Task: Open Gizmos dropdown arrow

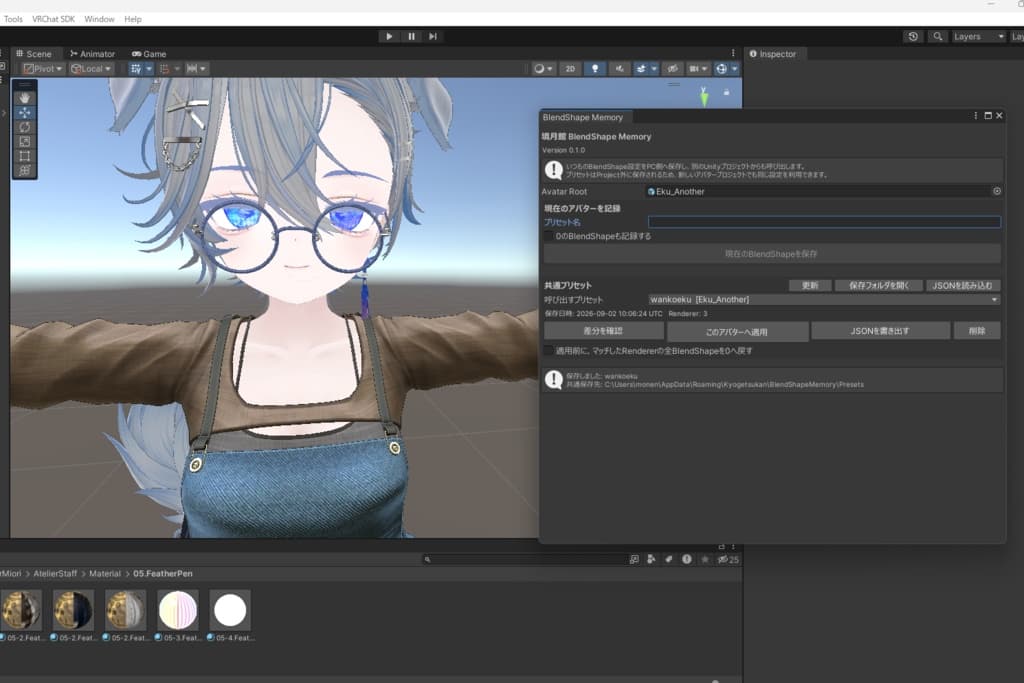Action: pyautogui.click(x=735, y=69)
